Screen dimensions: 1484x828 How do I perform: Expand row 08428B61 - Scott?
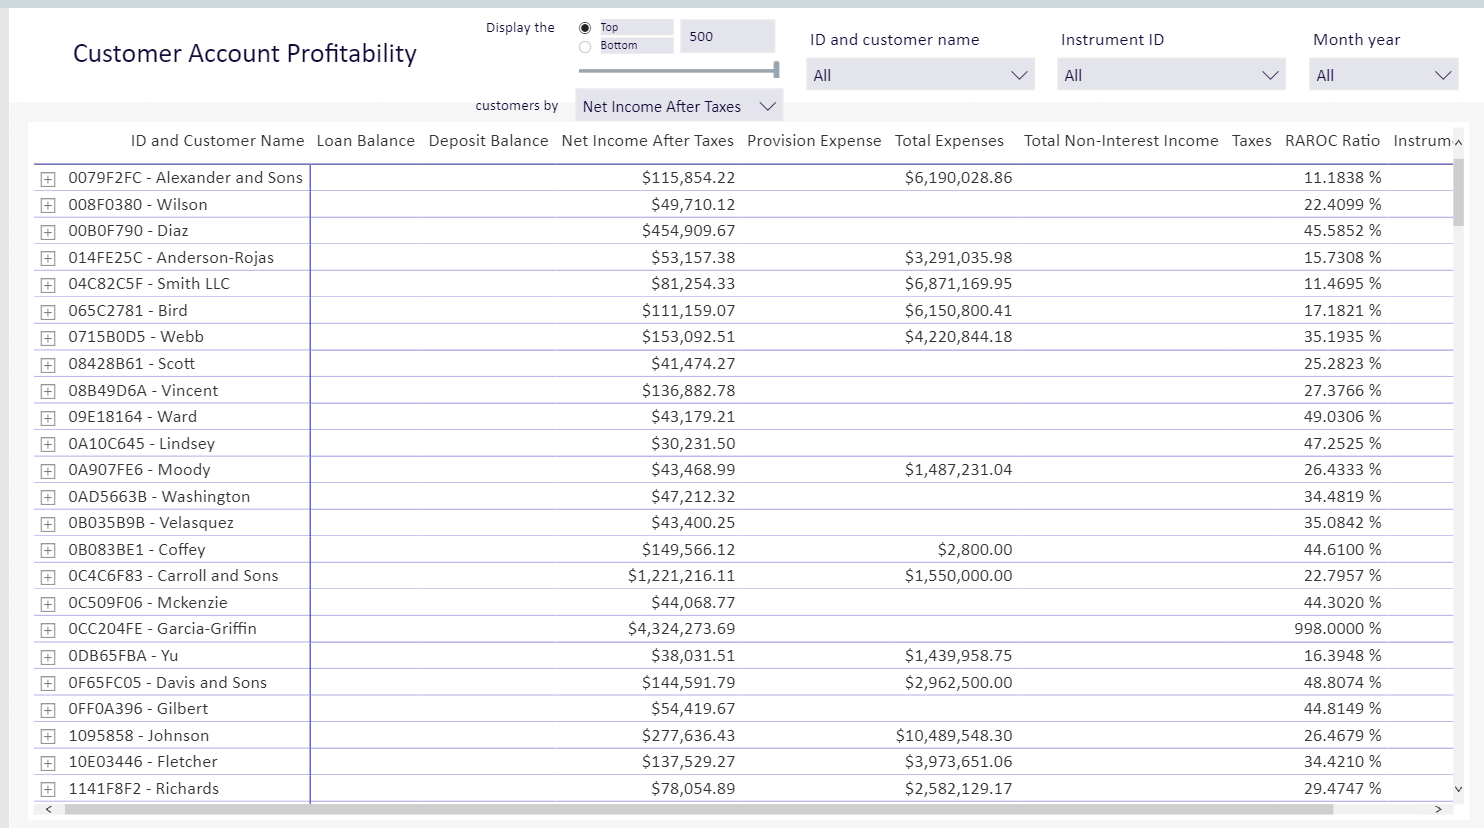point(47,365)
